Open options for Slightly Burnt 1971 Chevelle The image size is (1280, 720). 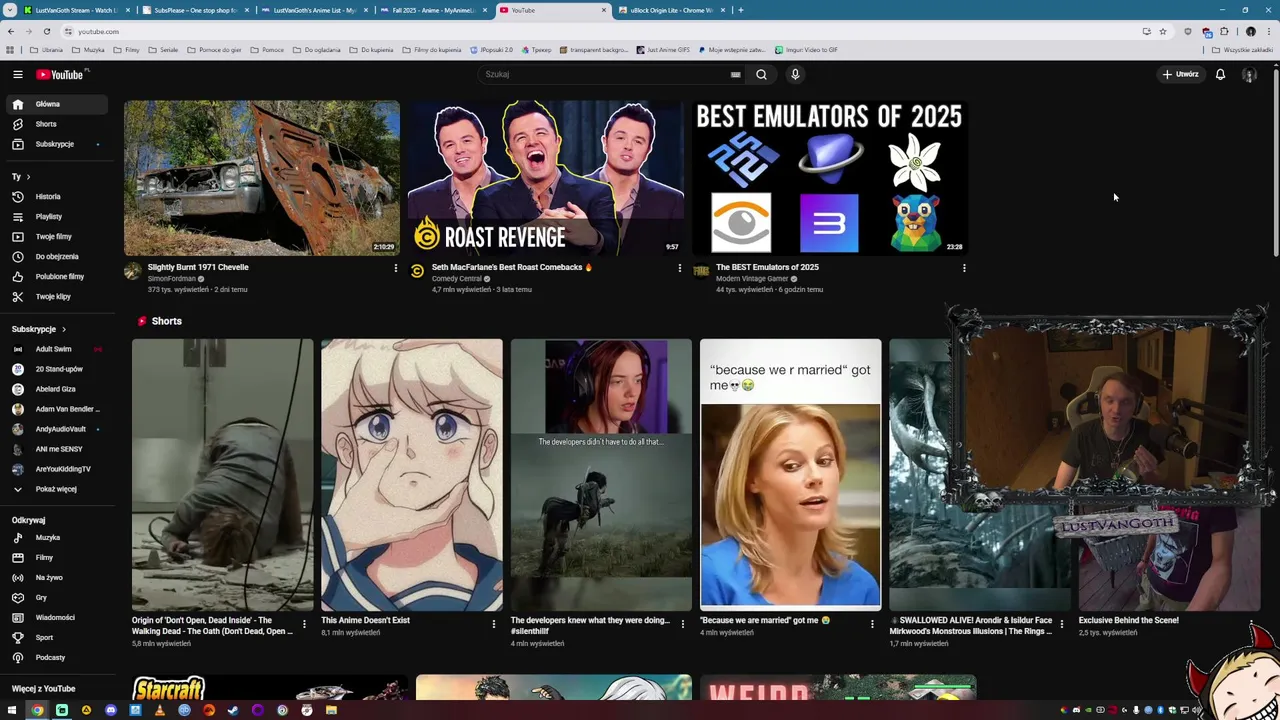pos(396,268)
